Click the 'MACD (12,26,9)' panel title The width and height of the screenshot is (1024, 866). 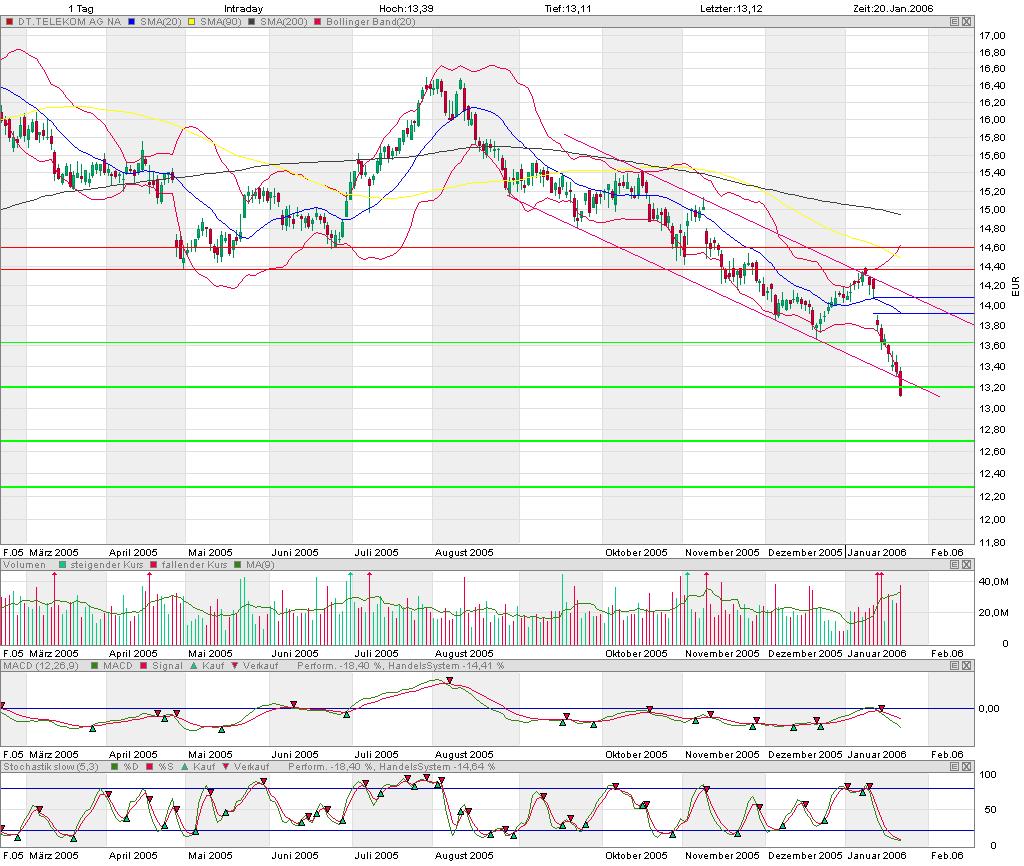tap(41, 666)
